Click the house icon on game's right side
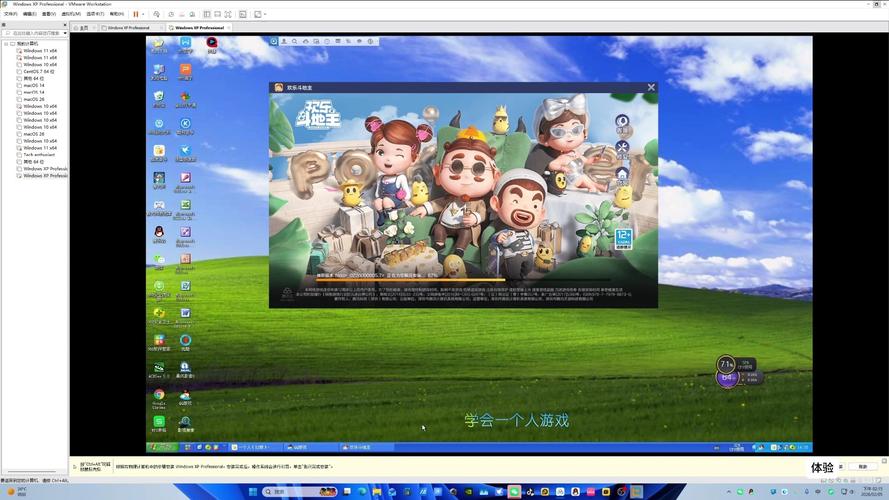This screenshot has height=500, width=889. pos(622,174)
